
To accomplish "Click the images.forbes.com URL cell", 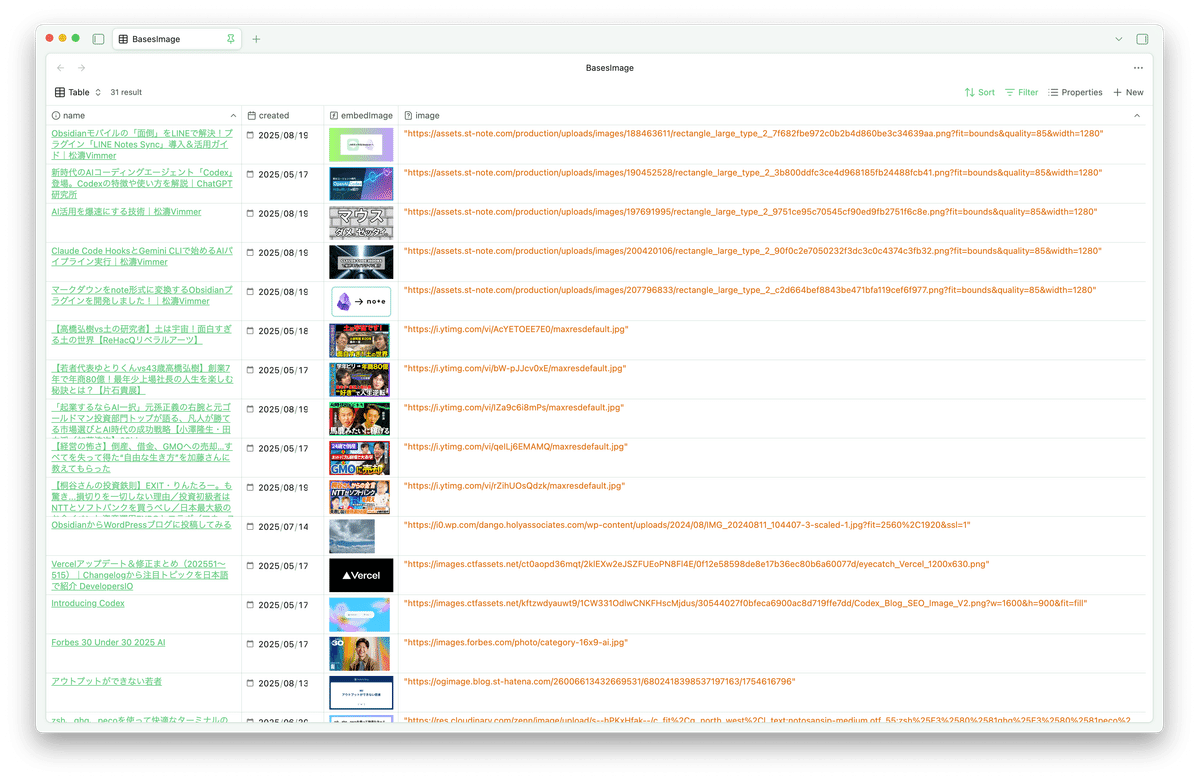I will pyautogui.click(x=515, y=642).
